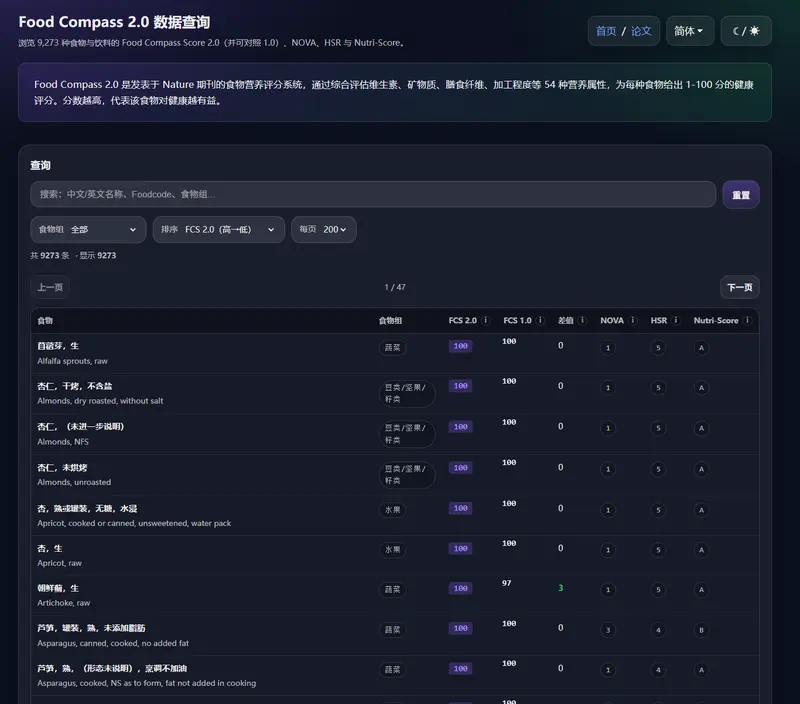Click the info icon beside FCS 1.0
Viewport: 800px width, 704px height.
click(x=541, y=321)
